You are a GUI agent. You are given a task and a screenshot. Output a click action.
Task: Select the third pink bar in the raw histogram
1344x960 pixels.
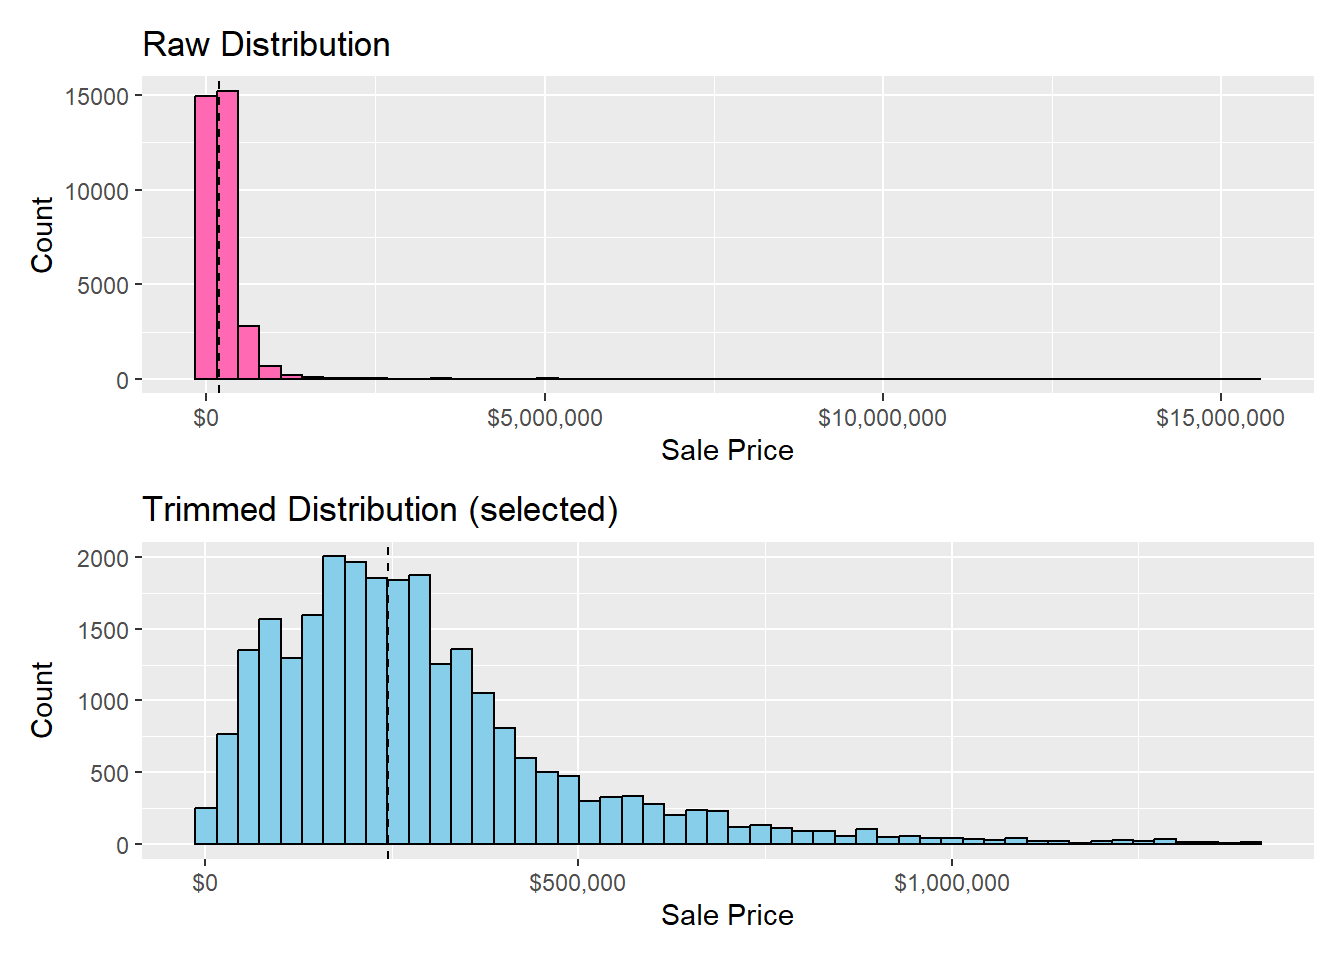249,353
